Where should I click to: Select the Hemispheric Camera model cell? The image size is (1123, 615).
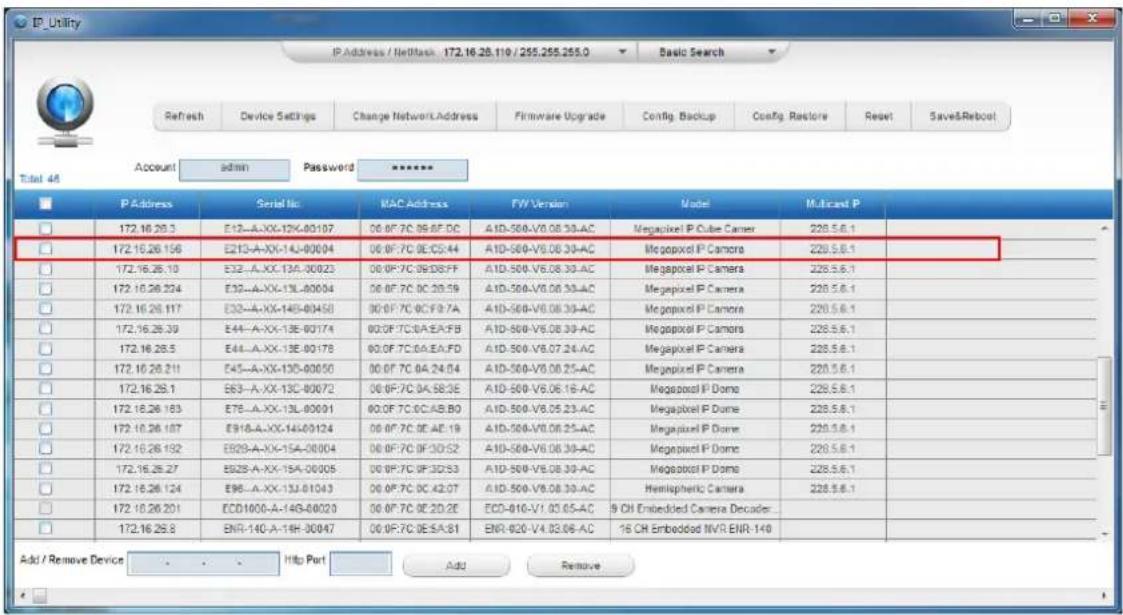695,489
